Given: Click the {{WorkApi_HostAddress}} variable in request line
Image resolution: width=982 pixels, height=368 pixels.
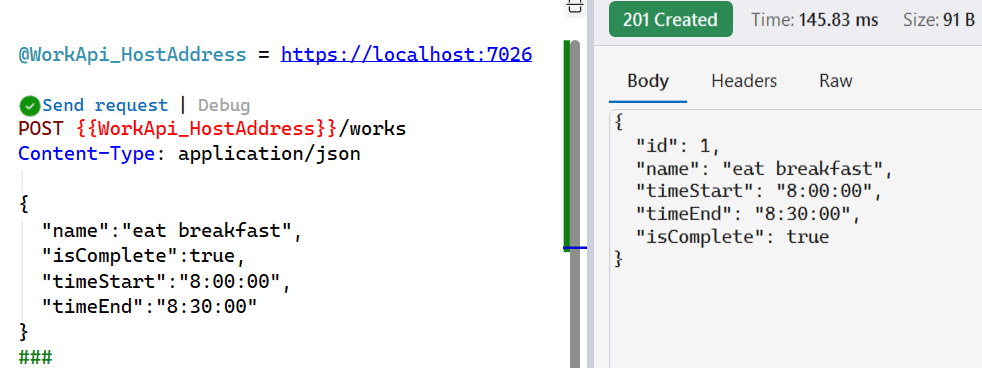Looking at the screenshot, I should [207, 129].
